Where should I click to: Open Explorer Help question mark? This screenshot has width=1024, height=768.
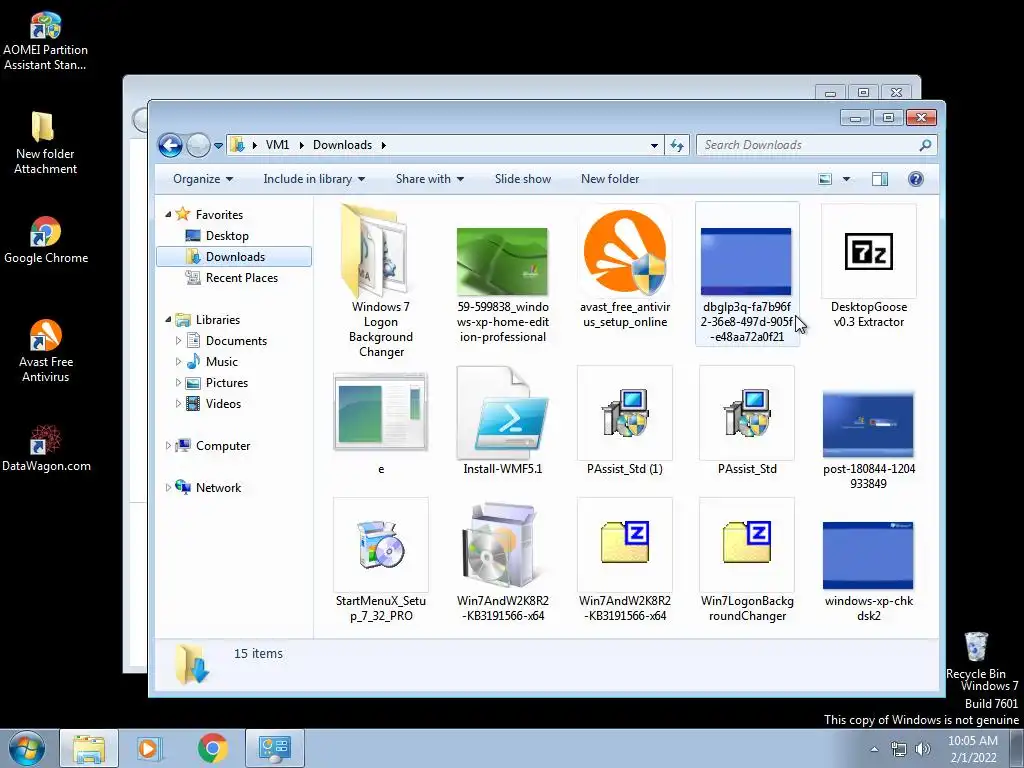point(916,179)
